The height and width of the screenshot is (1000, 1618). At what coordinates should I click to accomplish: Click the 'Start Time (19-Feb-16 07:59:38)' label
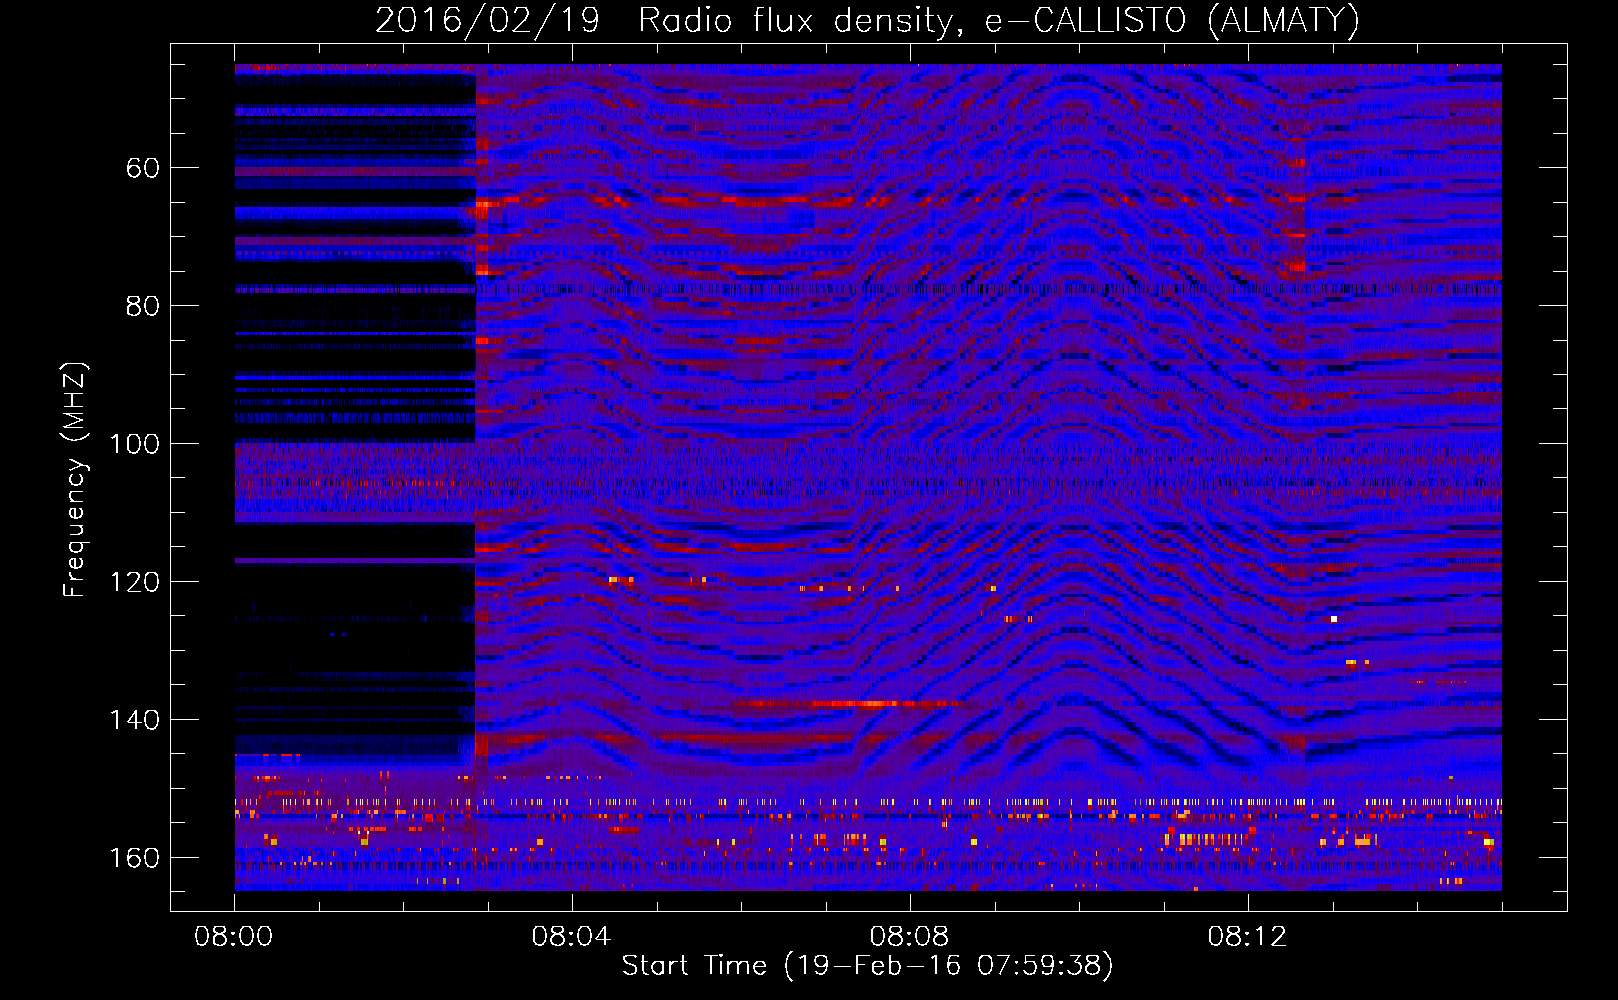pos(867,966)
